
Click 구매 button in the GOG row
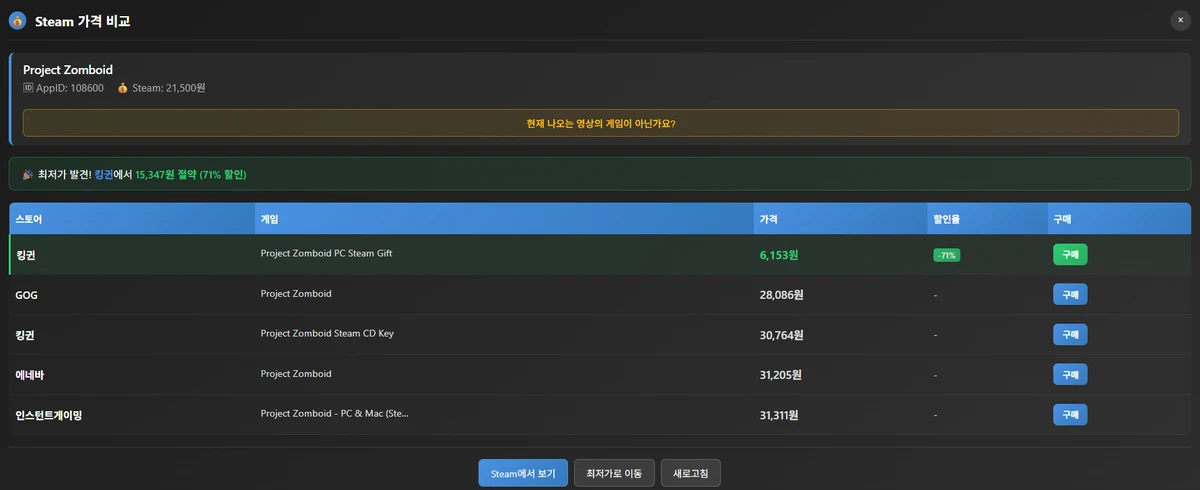coord(1070,294)
